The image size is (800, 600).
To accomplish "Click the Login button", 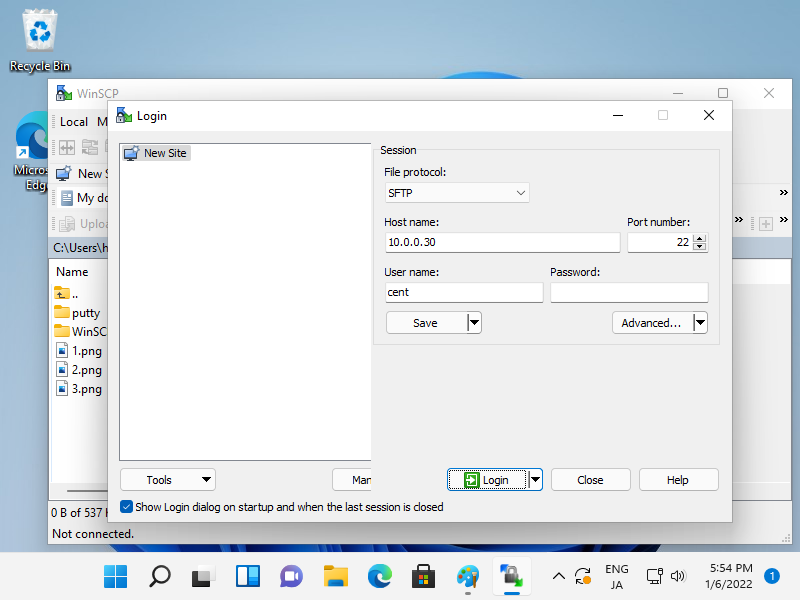I will [487, 480].
